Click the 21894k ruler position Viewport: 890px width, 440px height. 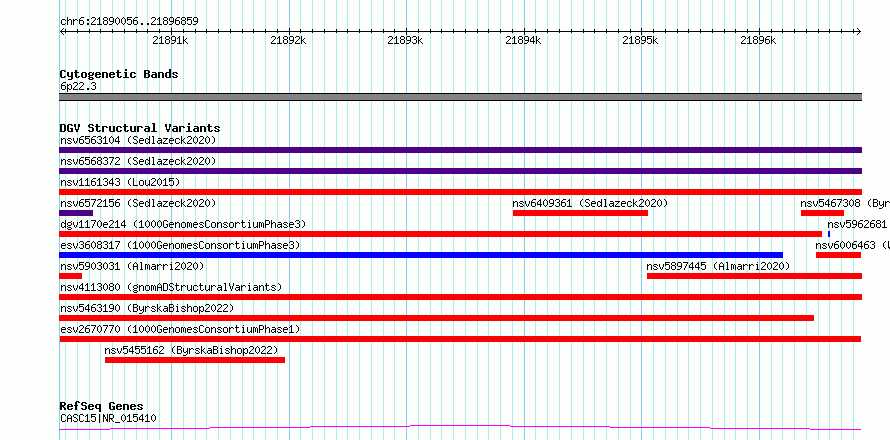coord(523,40)
